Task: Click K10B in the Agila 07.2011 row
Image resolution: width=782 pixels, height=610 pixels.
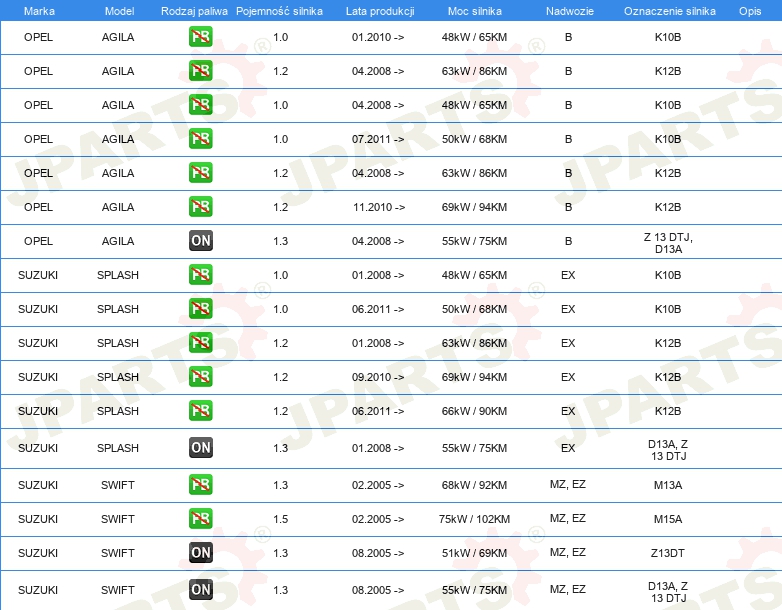Action: tap(668, 139)
